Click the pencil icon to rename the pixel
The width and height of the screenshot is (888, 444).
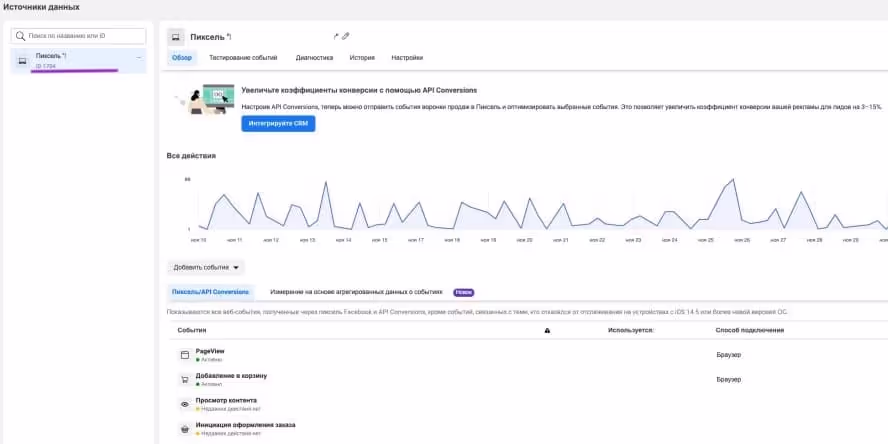(x=345, y=36)
